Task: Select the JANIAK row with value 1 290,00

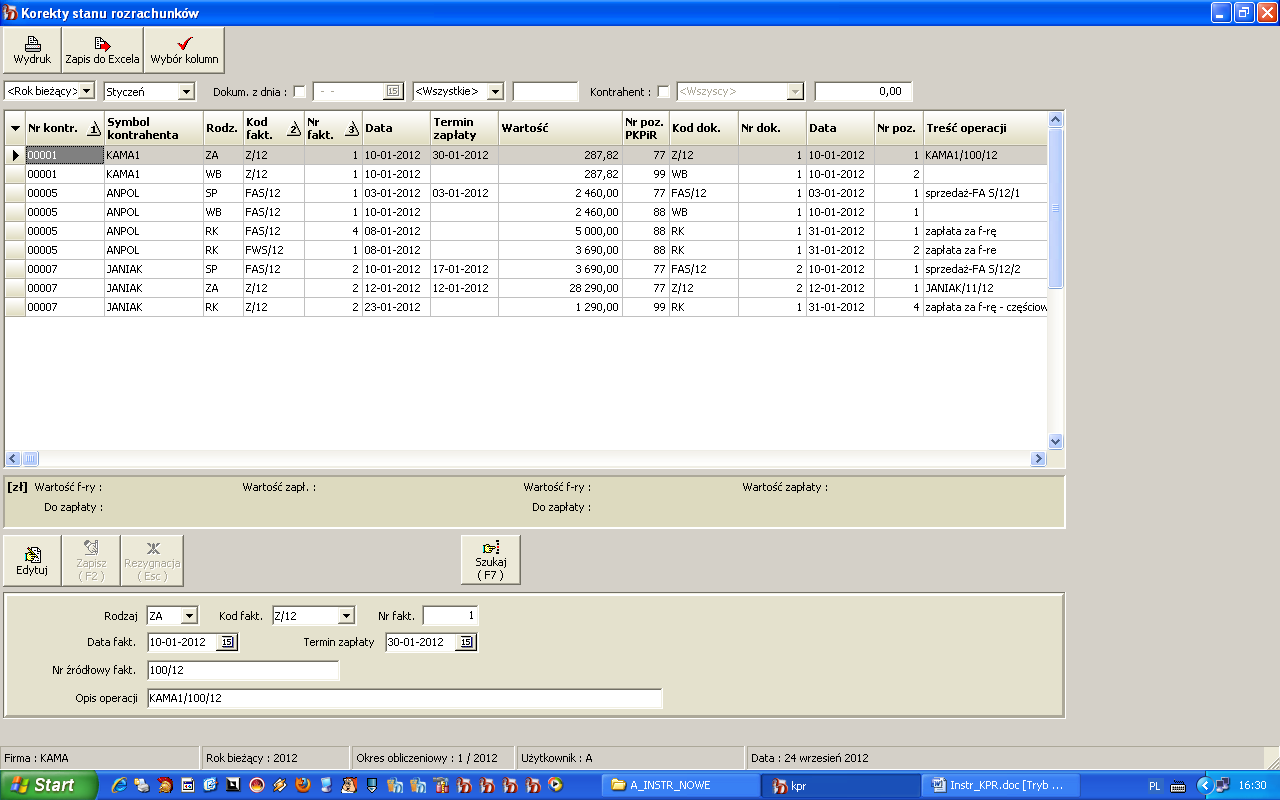Action: (527, 307)
